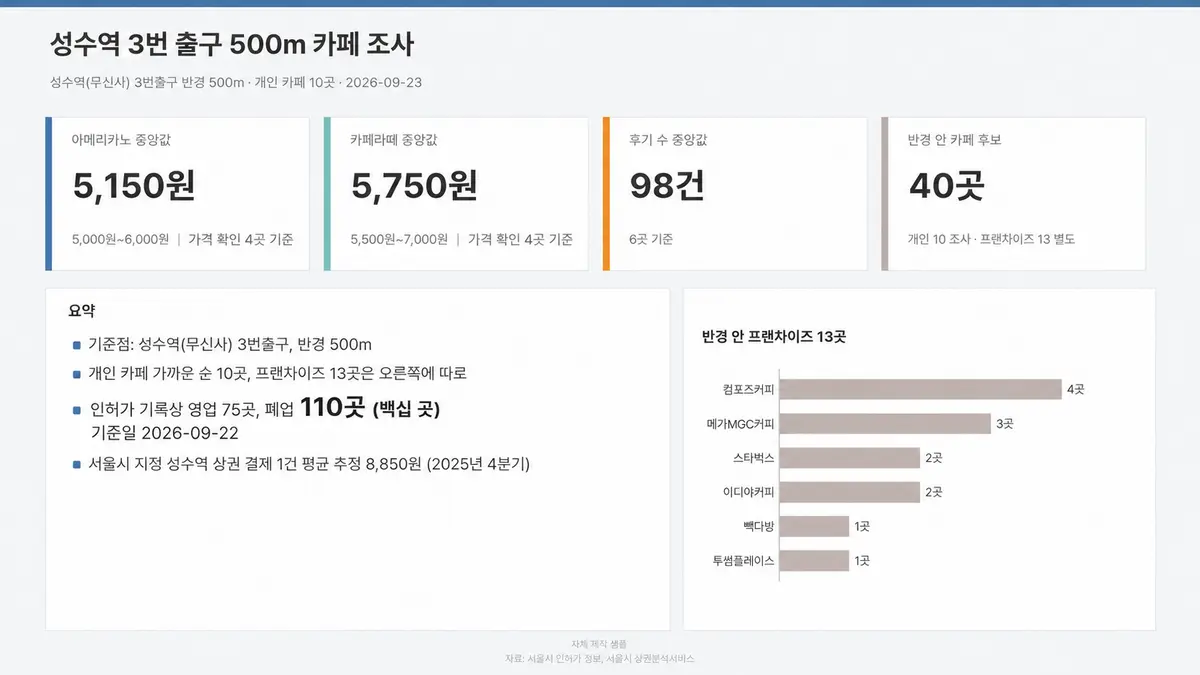
Task: Click chart title '반경 안 프랜차이즈 13곳'
Action: coord(774,337)
